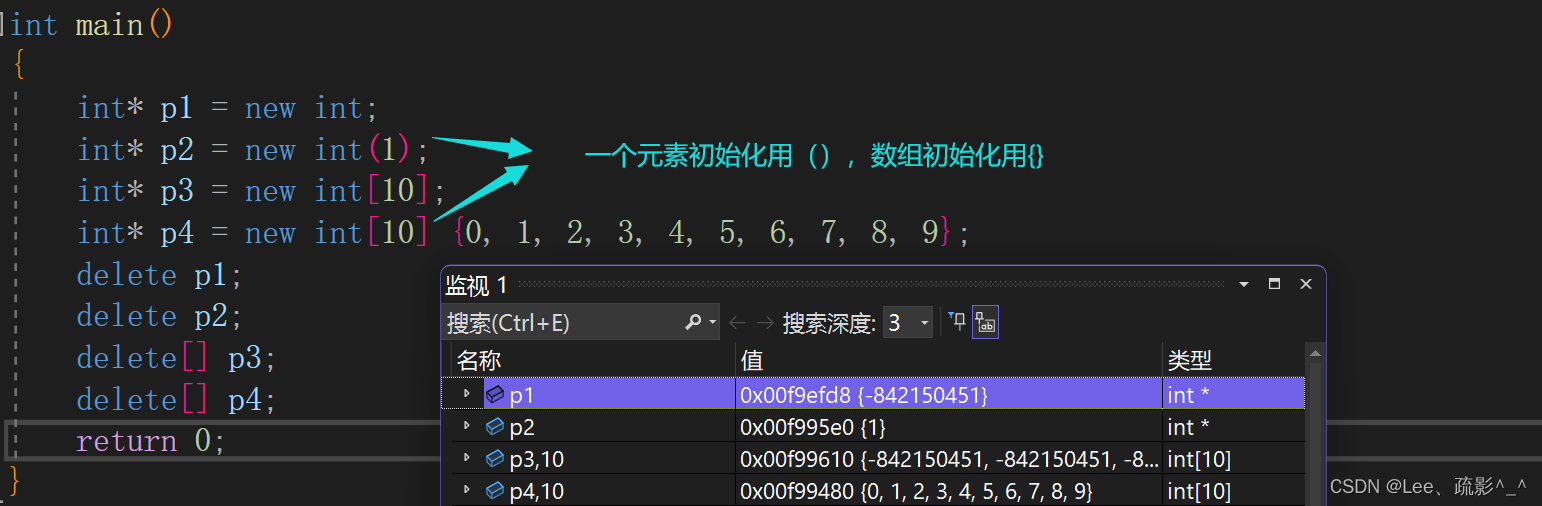The image size is (1542, 506).
Task: Click the 'int* p1 = new int;' code line
Action: tap(228, 108)
